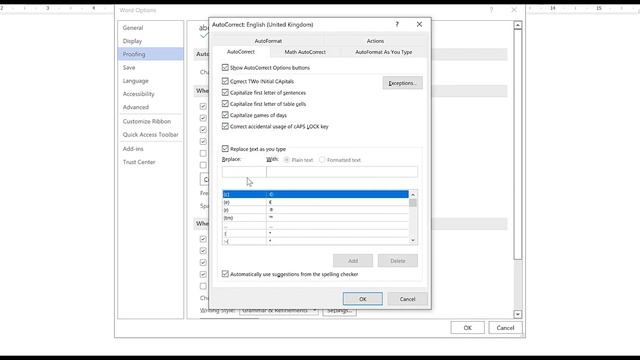Close the AutoCorrect dialog with X

tap(419, 24)
